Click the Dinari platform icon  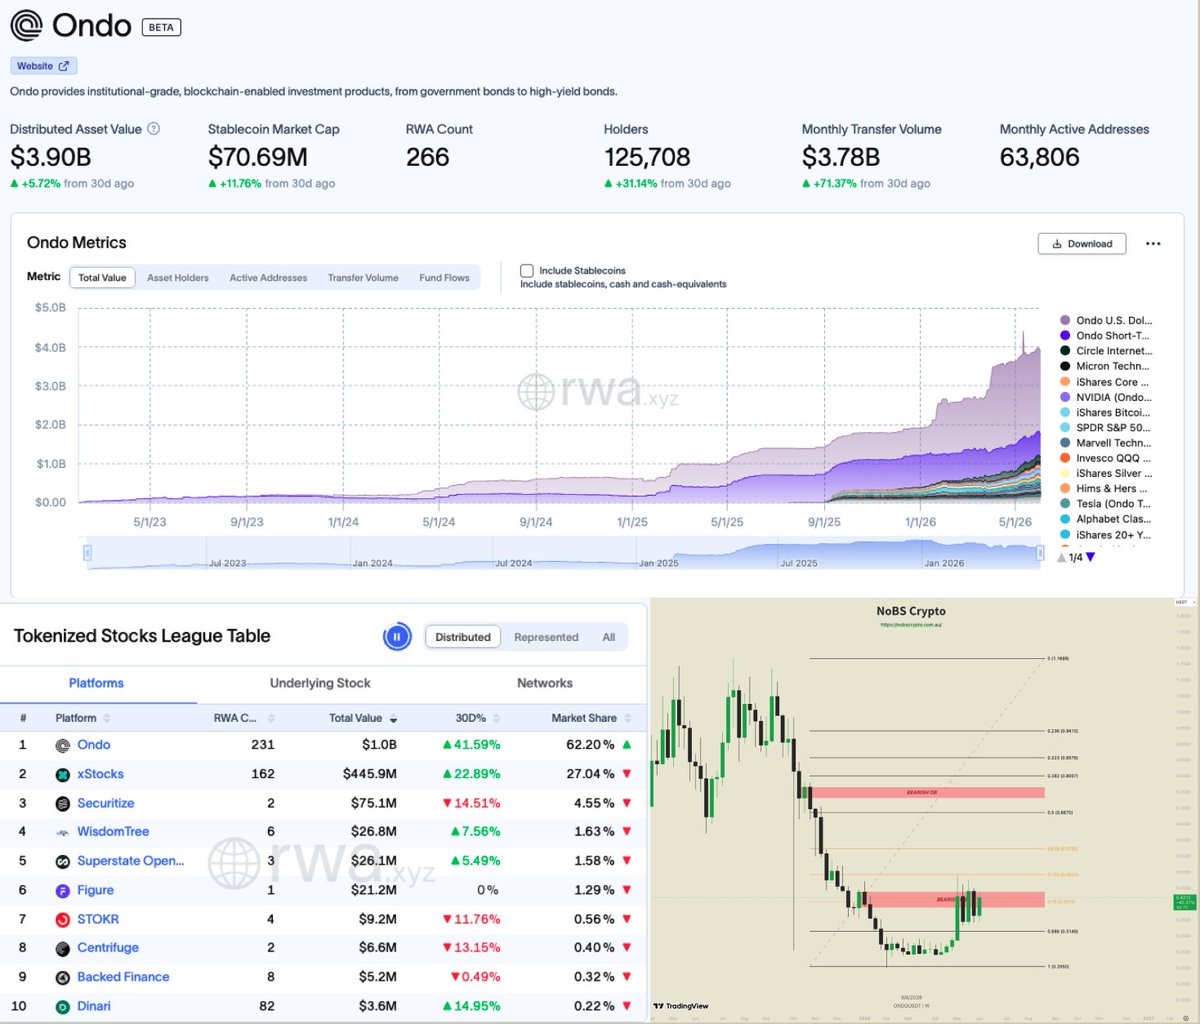pos(62,1006)
